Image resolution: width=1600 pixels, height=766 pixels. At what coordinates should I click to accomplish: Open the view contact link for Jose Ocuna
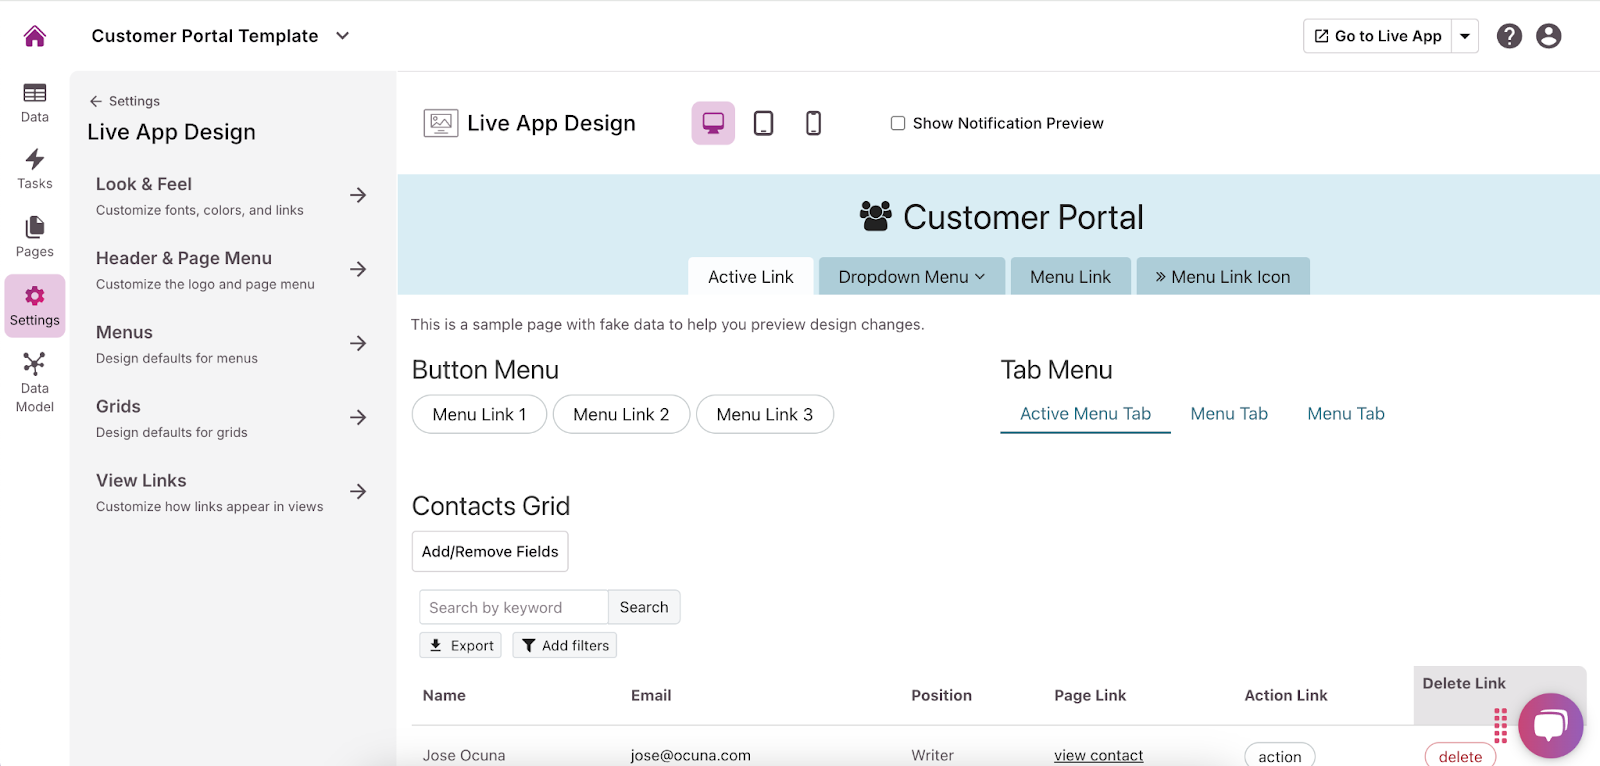1098,755
